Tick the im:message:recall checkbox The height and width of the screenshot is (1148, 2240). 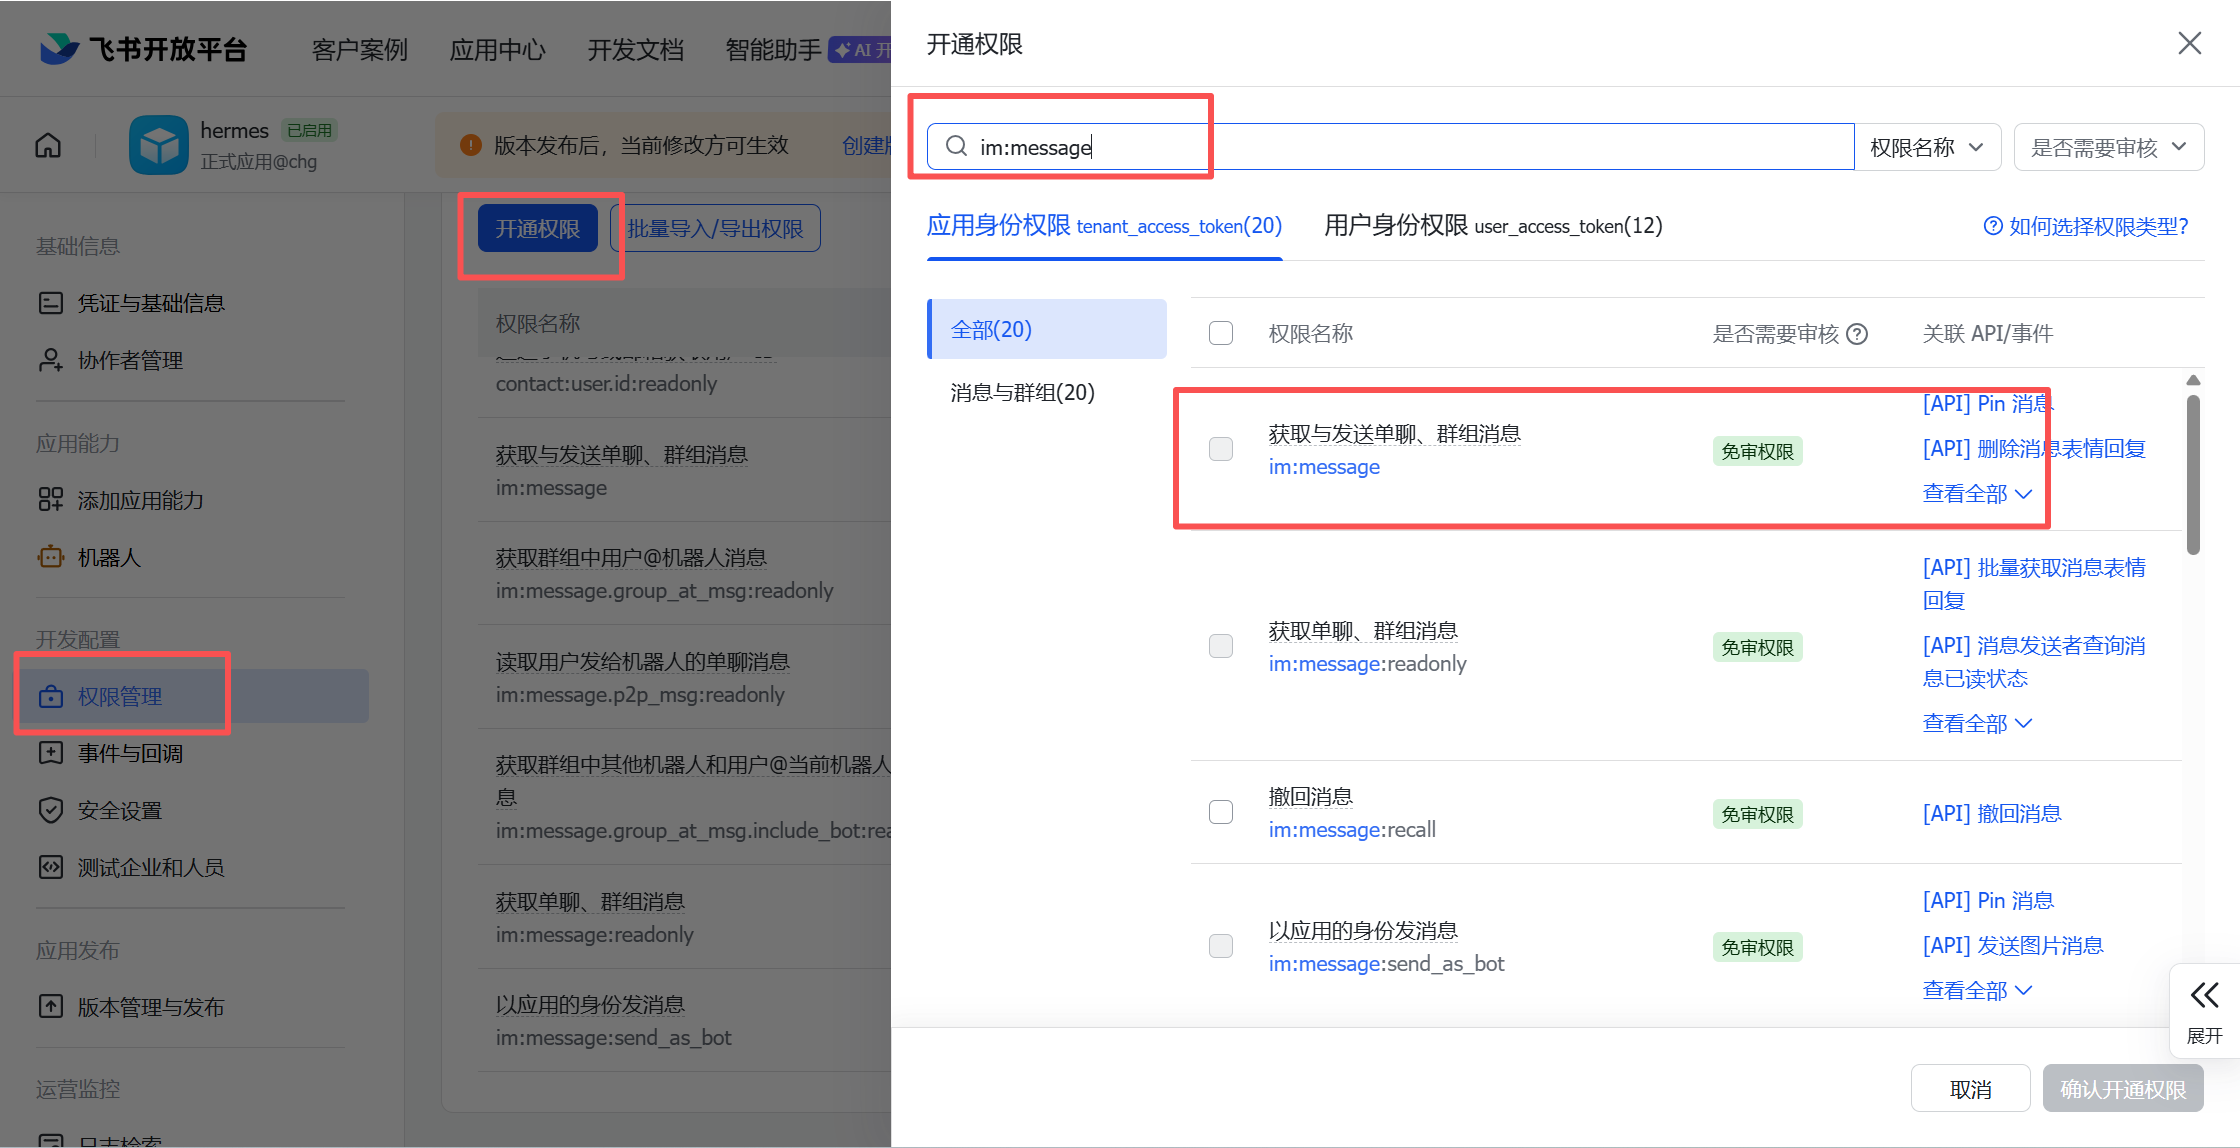coord(1220,812)
